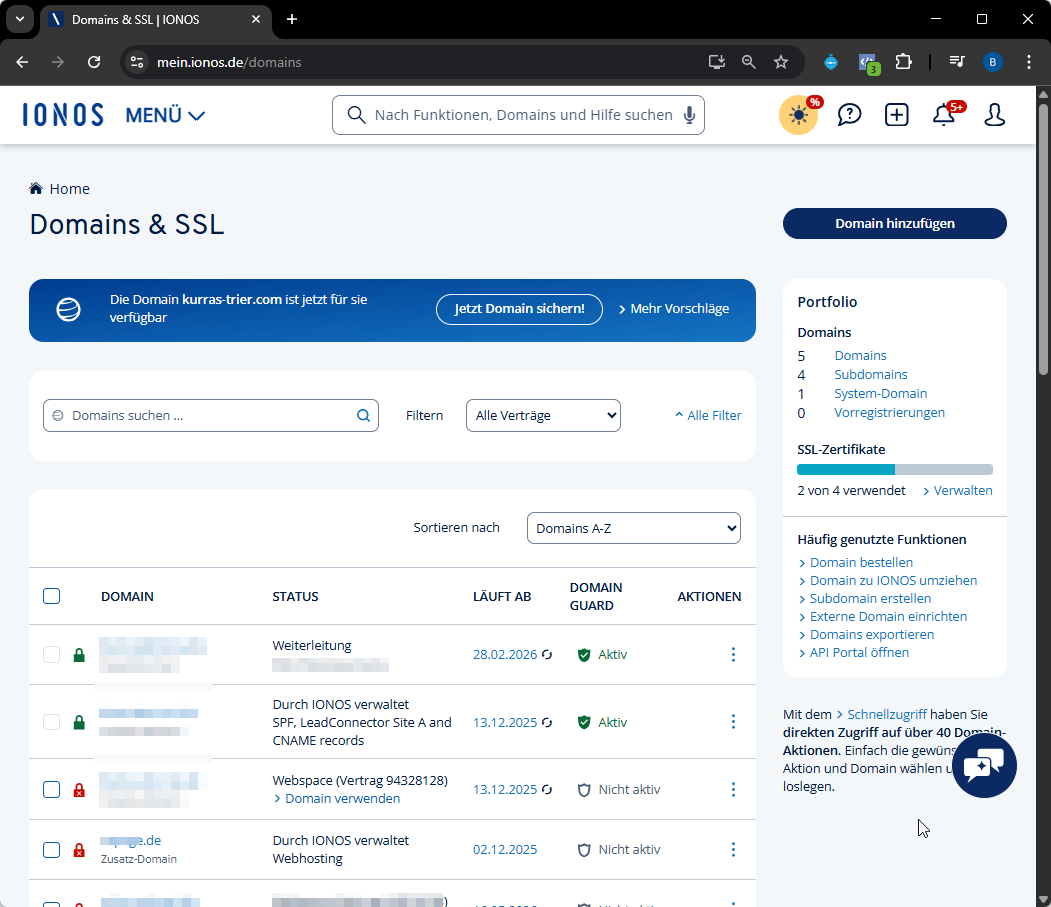Open Mehr Vorschläge link
This screenshot has height=907, width=1051.
pos(674,309)
